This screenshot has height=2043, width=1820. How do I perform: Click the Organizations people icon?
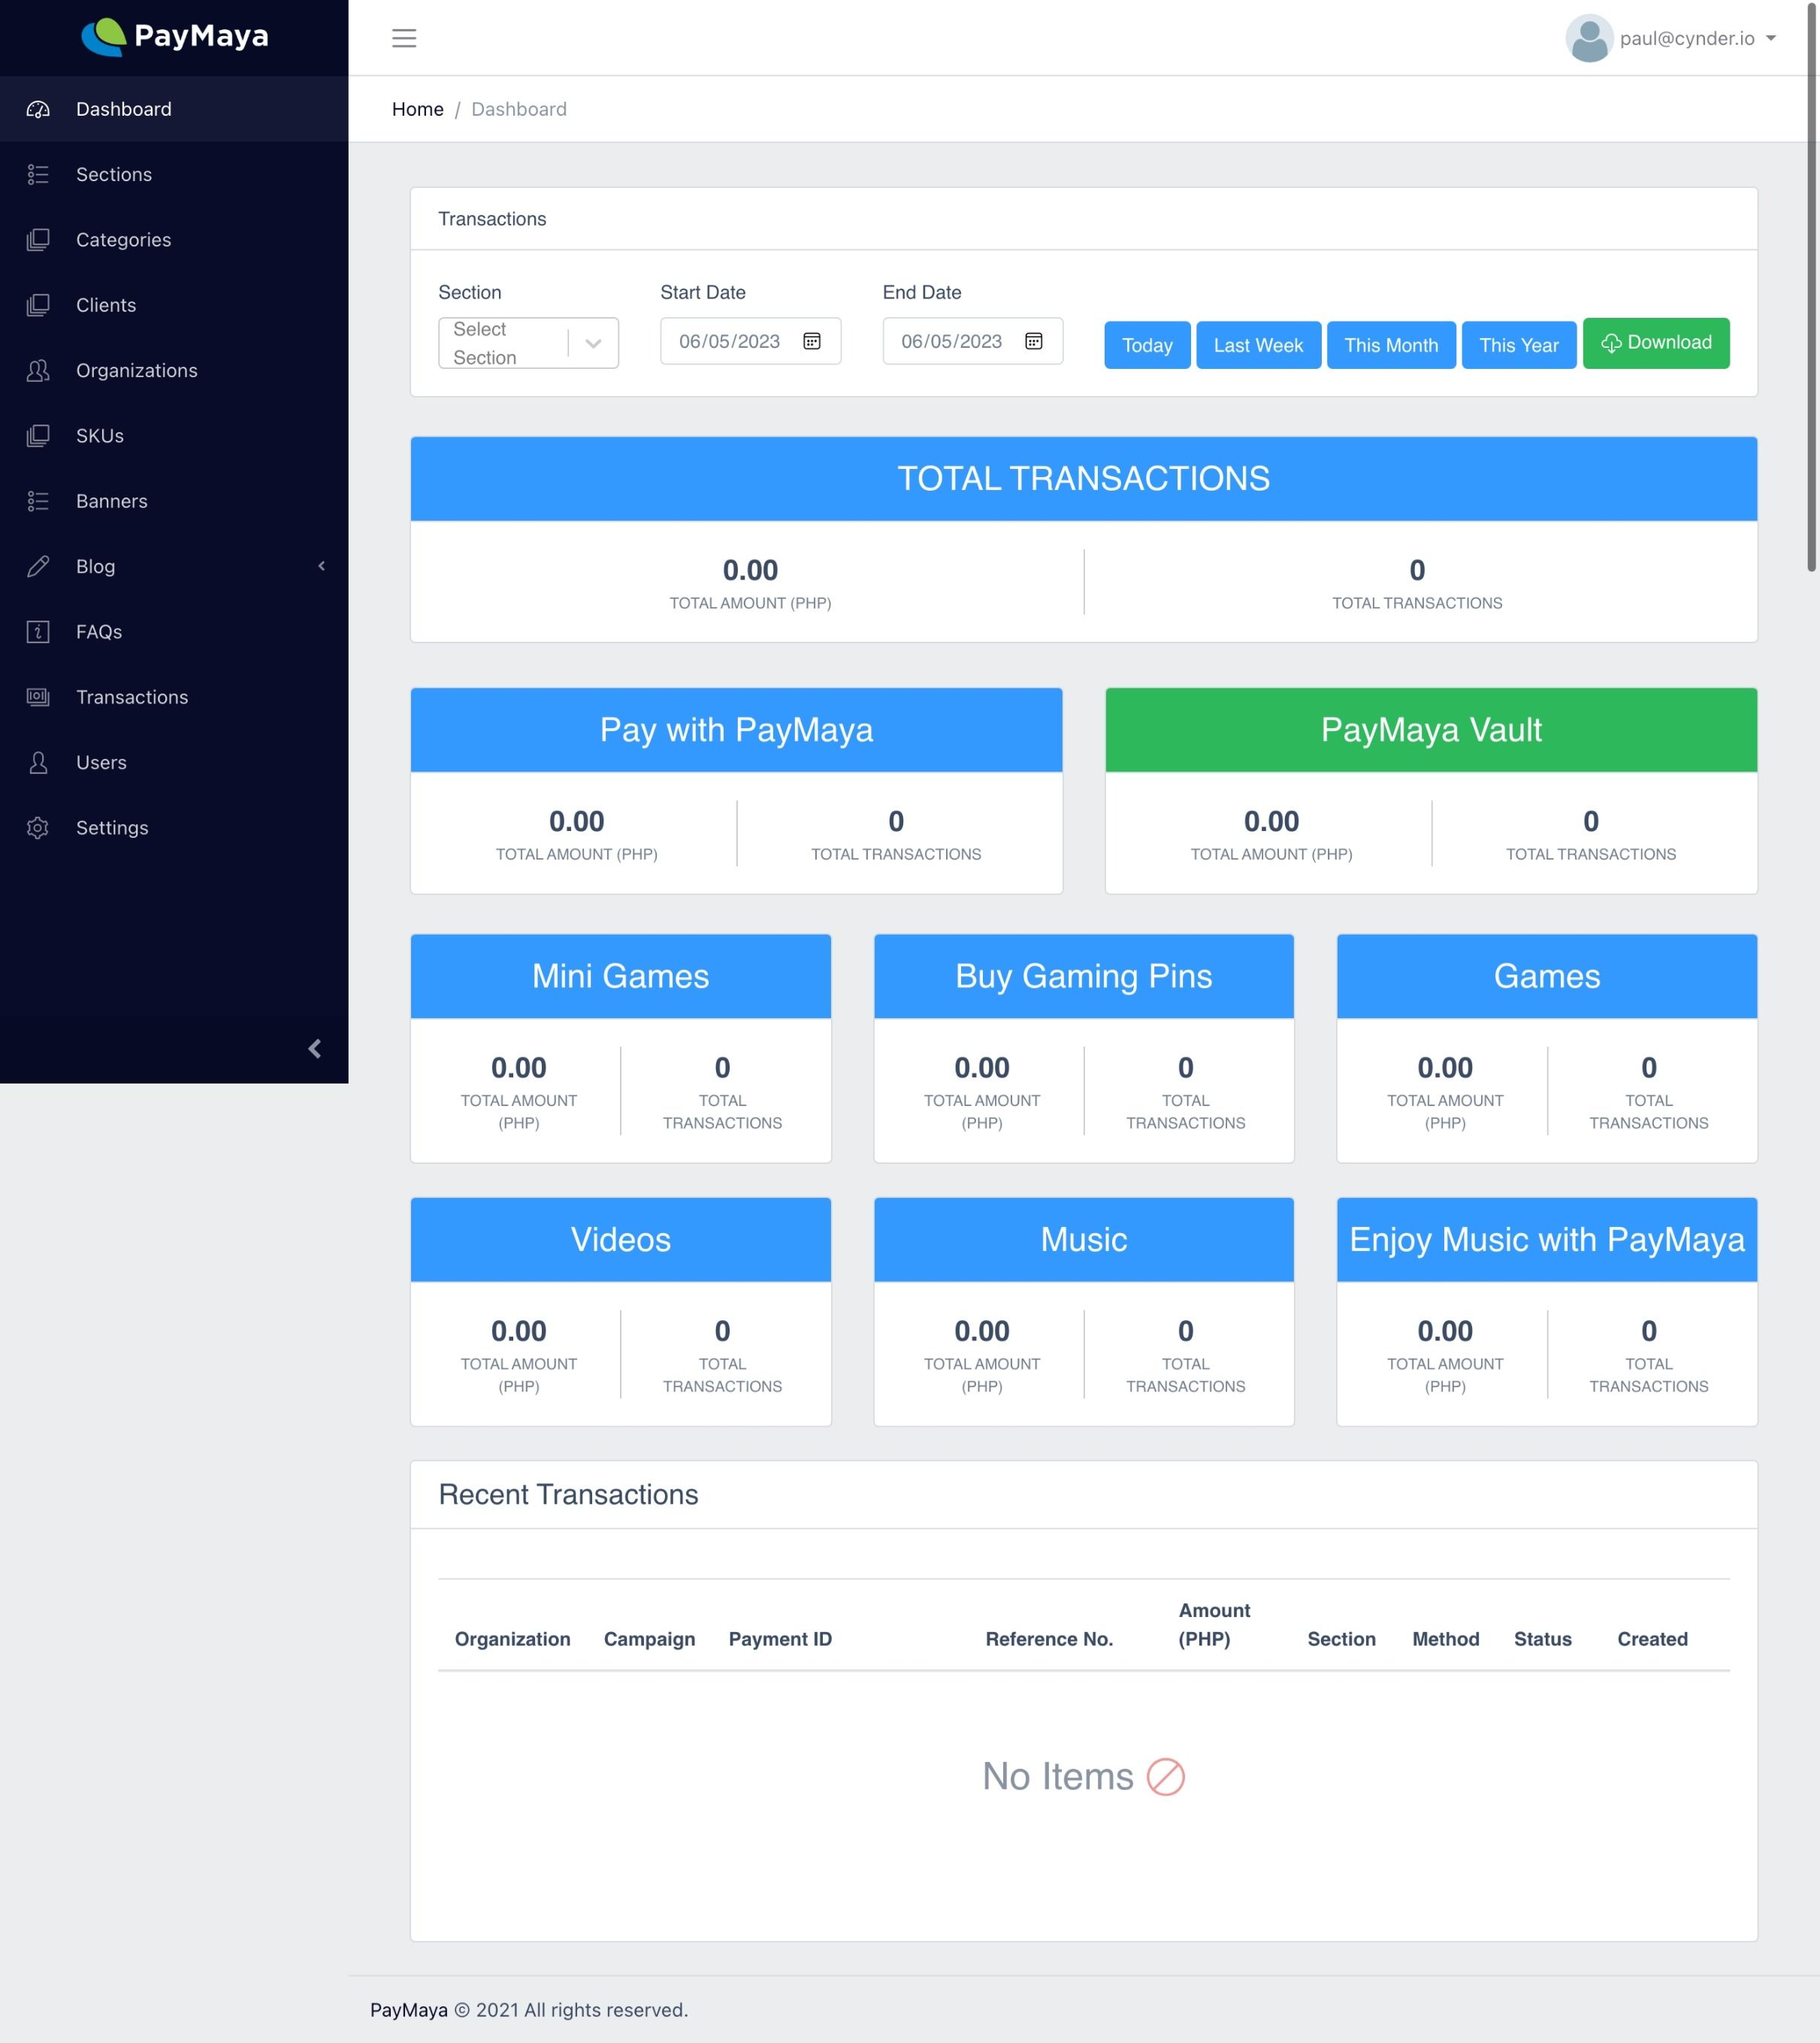[38, 370]
